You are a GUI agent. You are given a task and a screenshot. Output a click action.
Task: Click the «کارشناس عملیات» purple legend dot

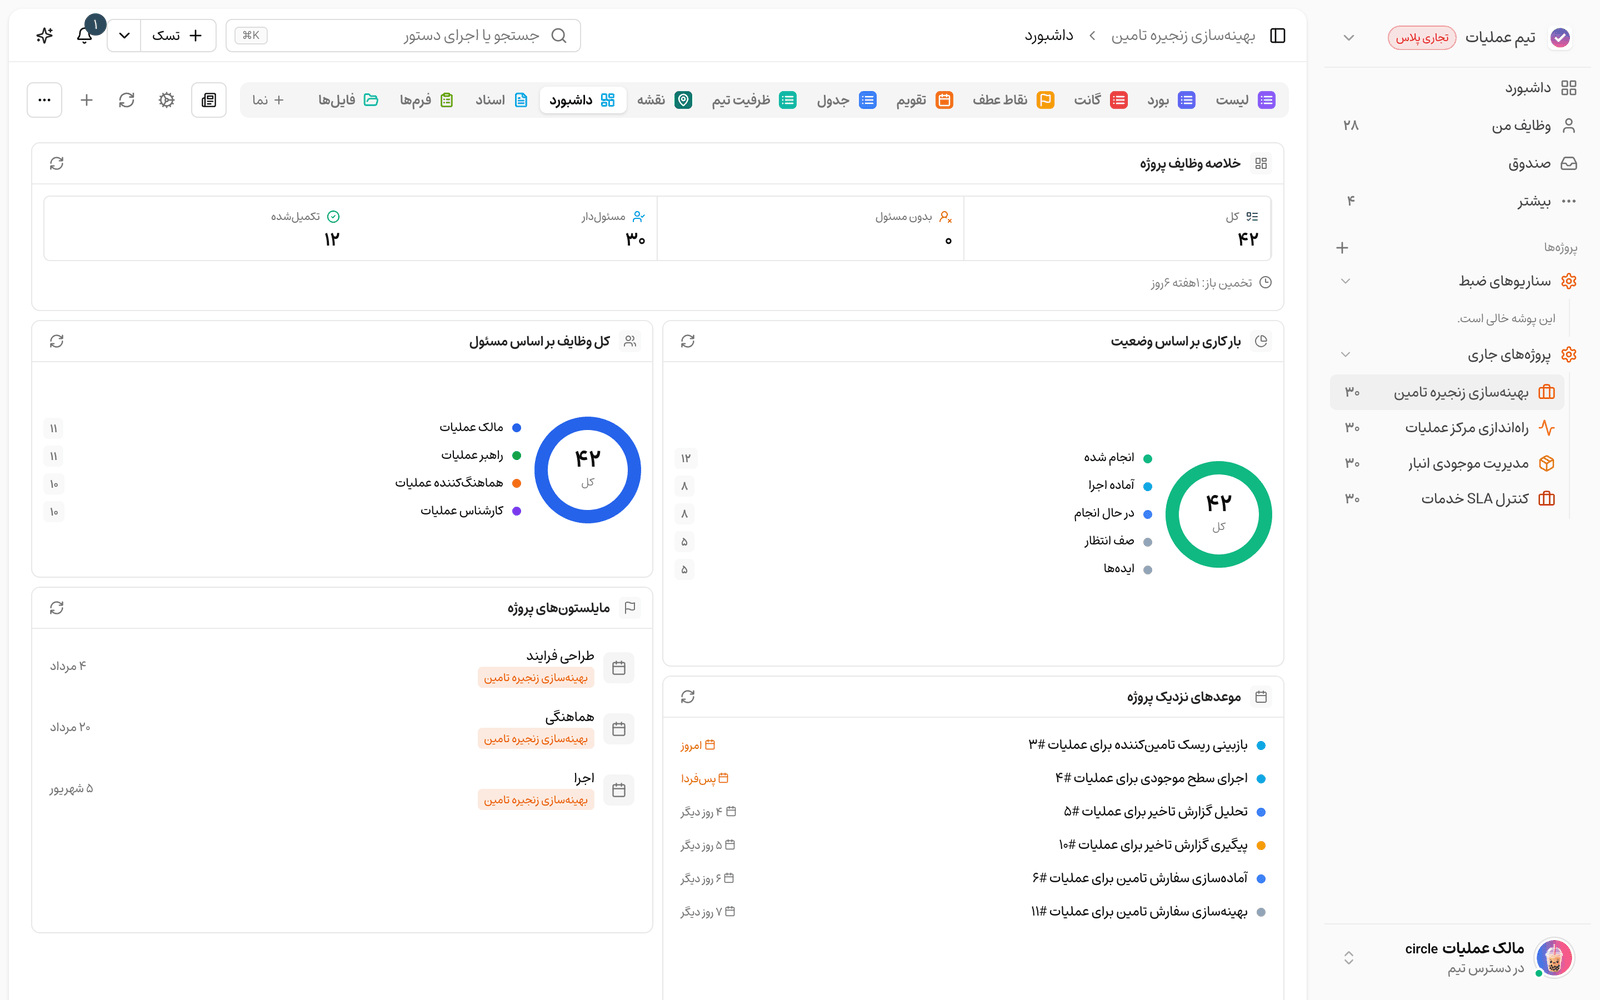tap(517, 511)
